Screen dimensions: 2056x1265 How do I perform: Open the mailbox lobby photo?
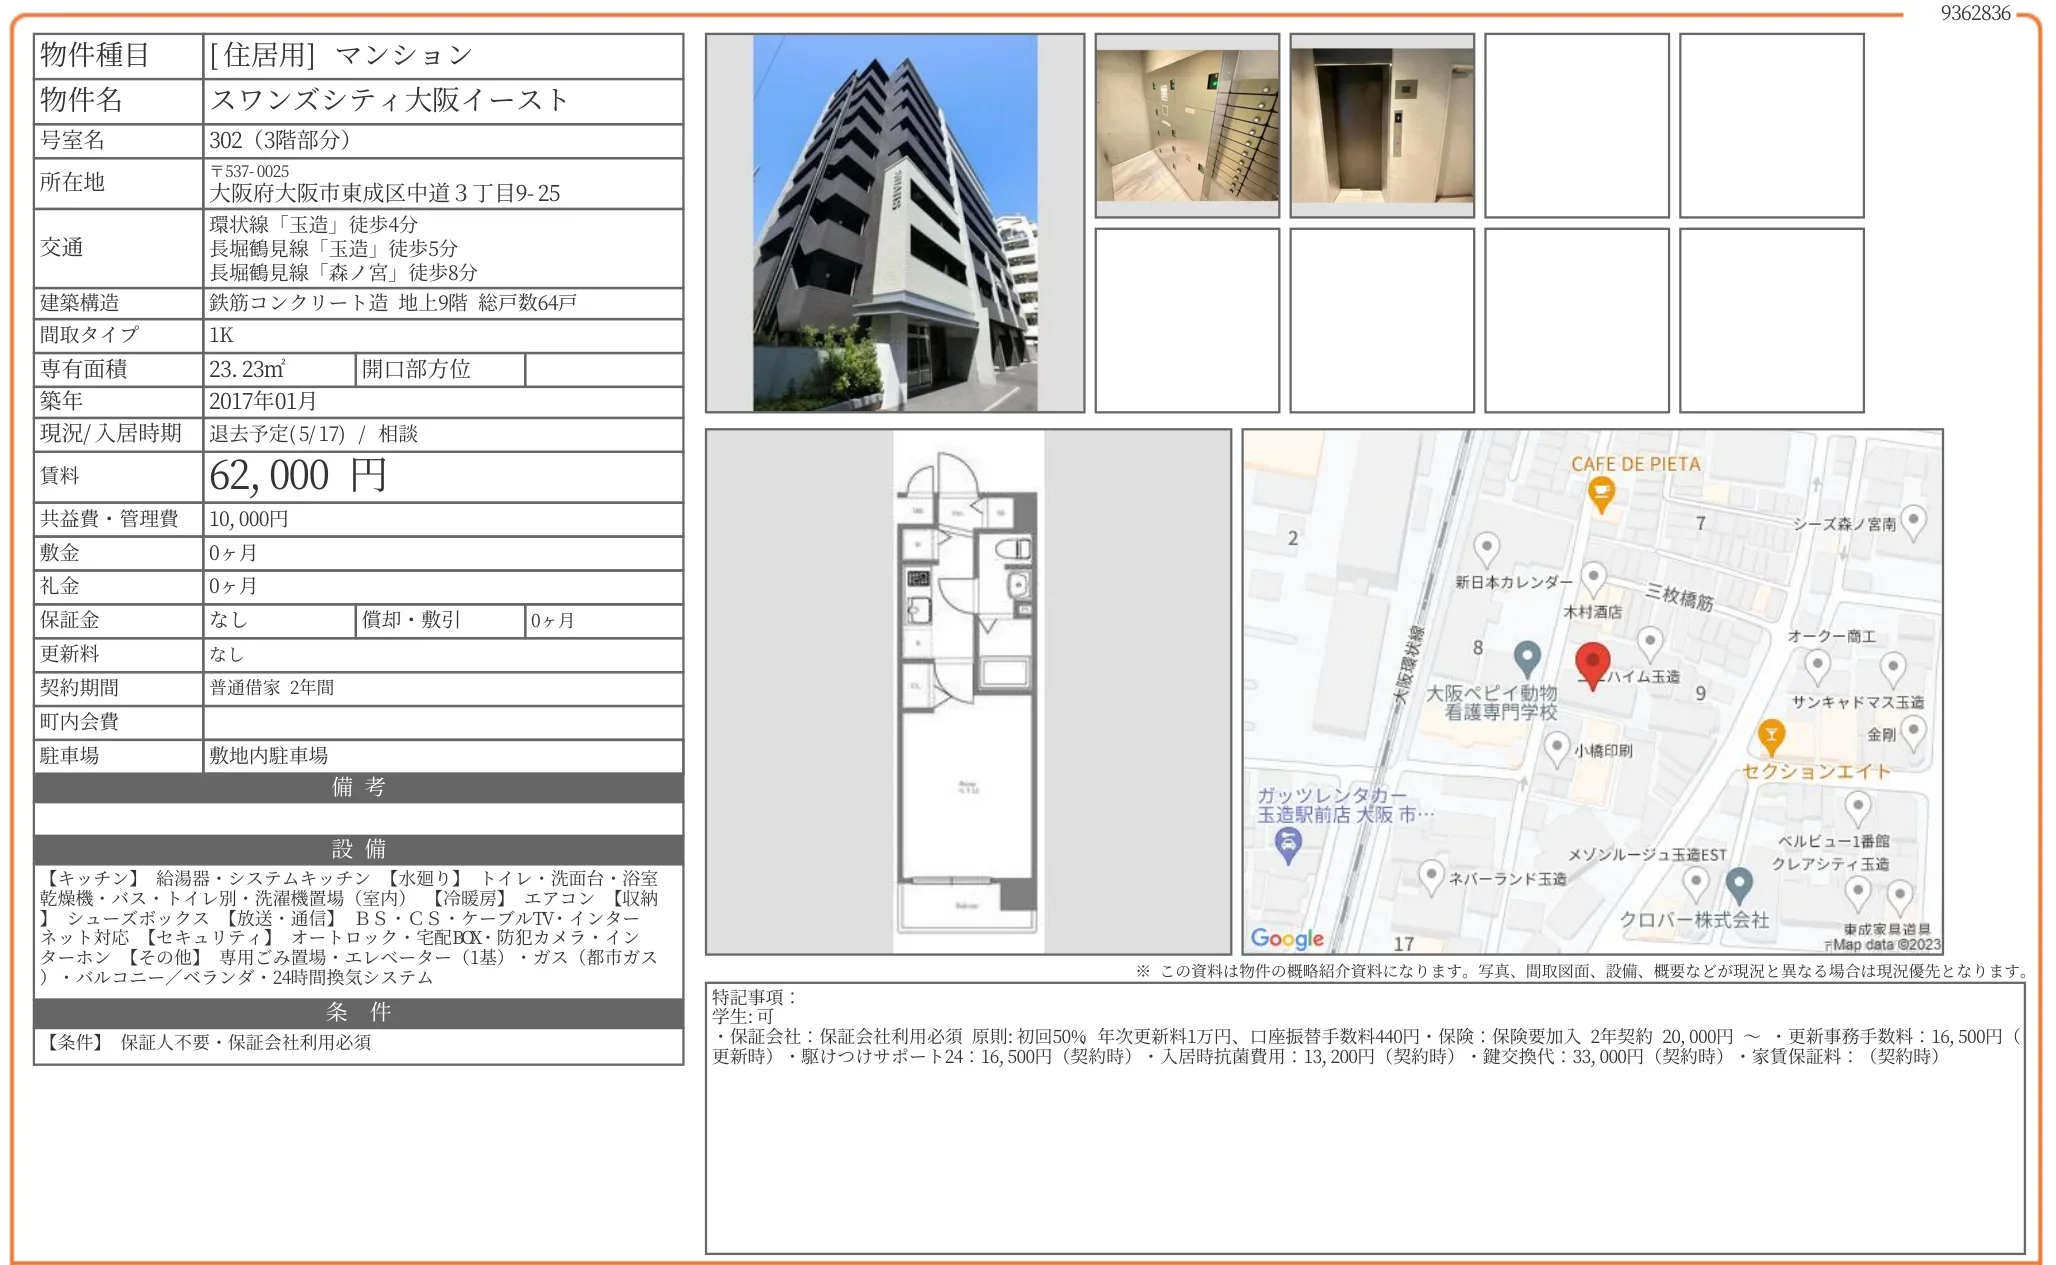tap(1185, 124)
